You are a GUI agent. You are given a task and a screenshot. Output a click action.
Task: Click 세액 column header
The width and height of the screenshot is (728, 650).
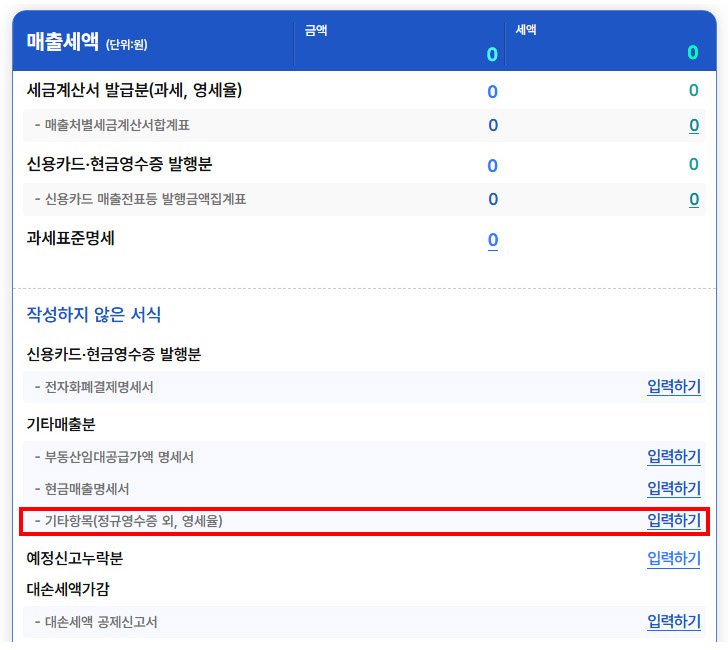click(526, 30)
